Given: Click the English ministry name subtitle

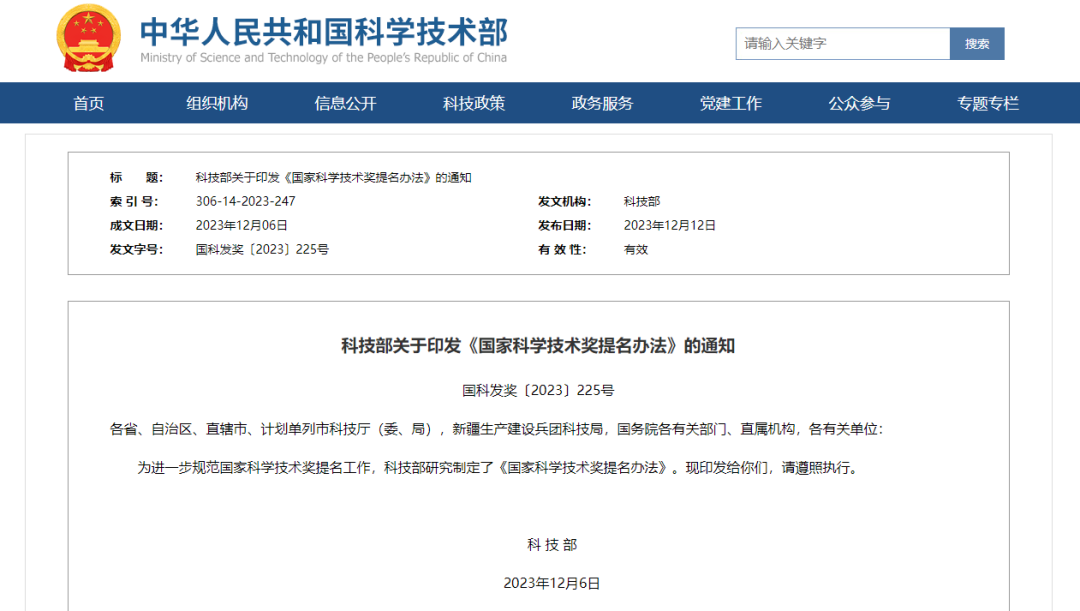Looking at the screenshot, I should pos(323,58).
